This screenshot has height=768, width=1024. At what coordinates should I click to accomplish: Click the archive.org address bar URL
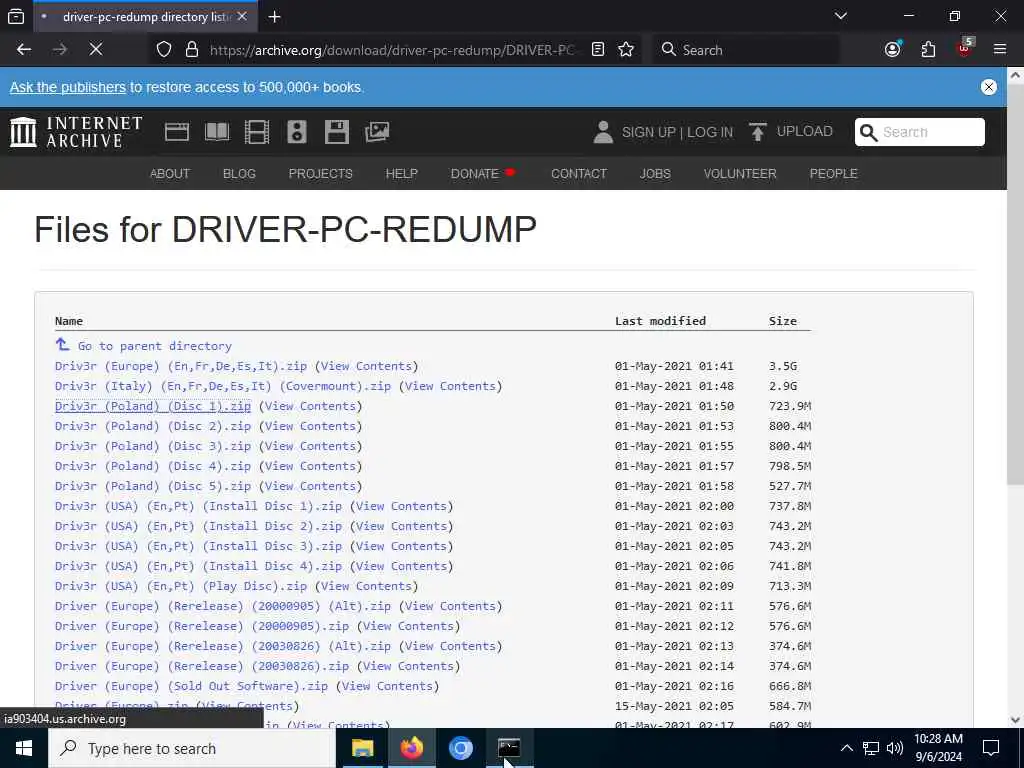tap(392, 50)
